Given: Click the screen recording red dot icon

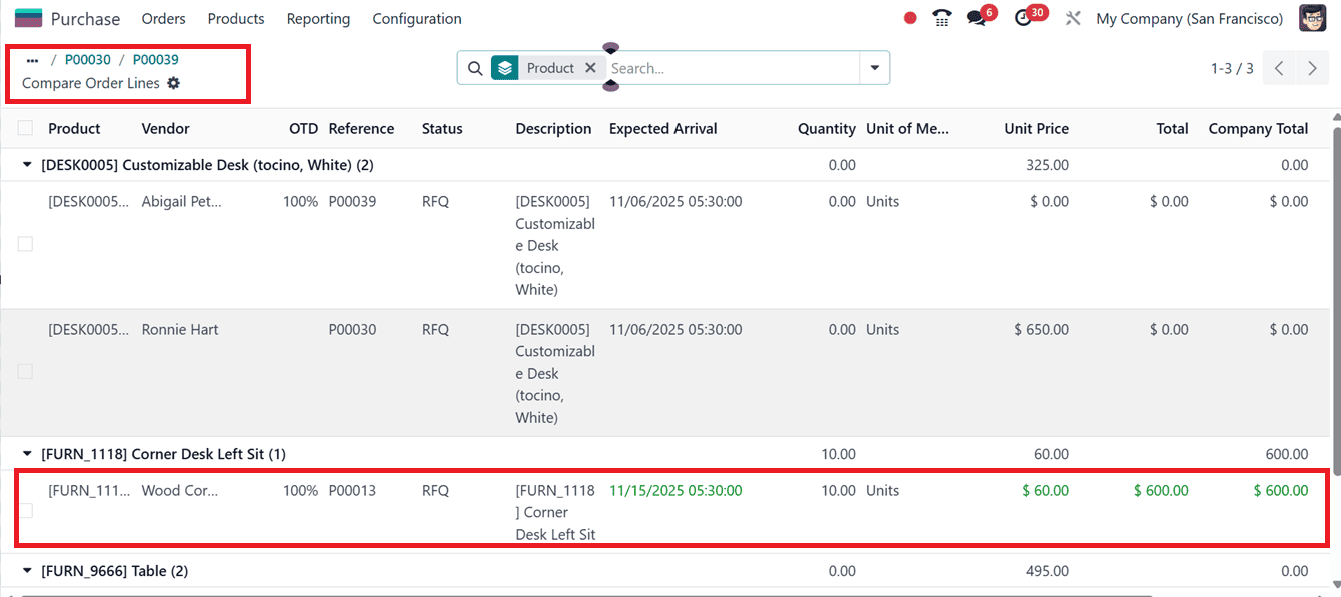Looking at the screenshot, I should 909,17.
